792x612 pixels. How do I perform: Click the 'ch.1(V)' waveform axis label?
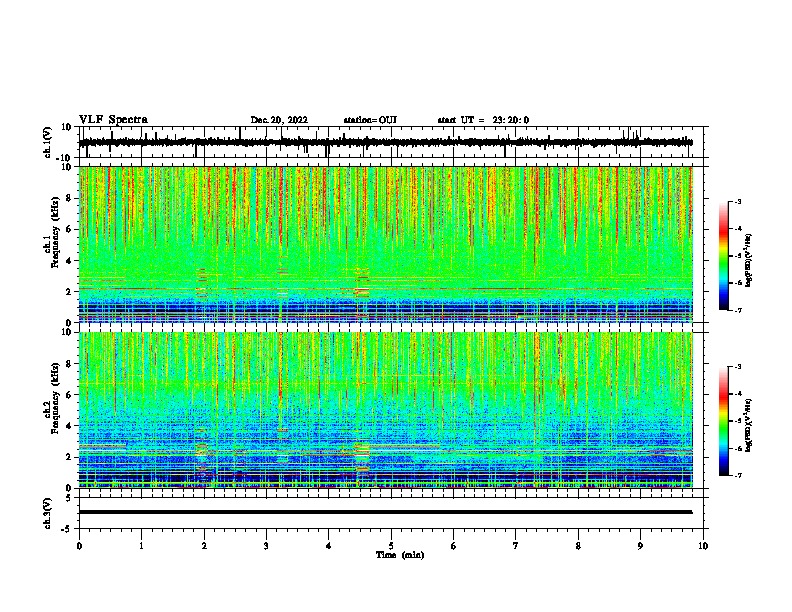(x=48, y=142)
